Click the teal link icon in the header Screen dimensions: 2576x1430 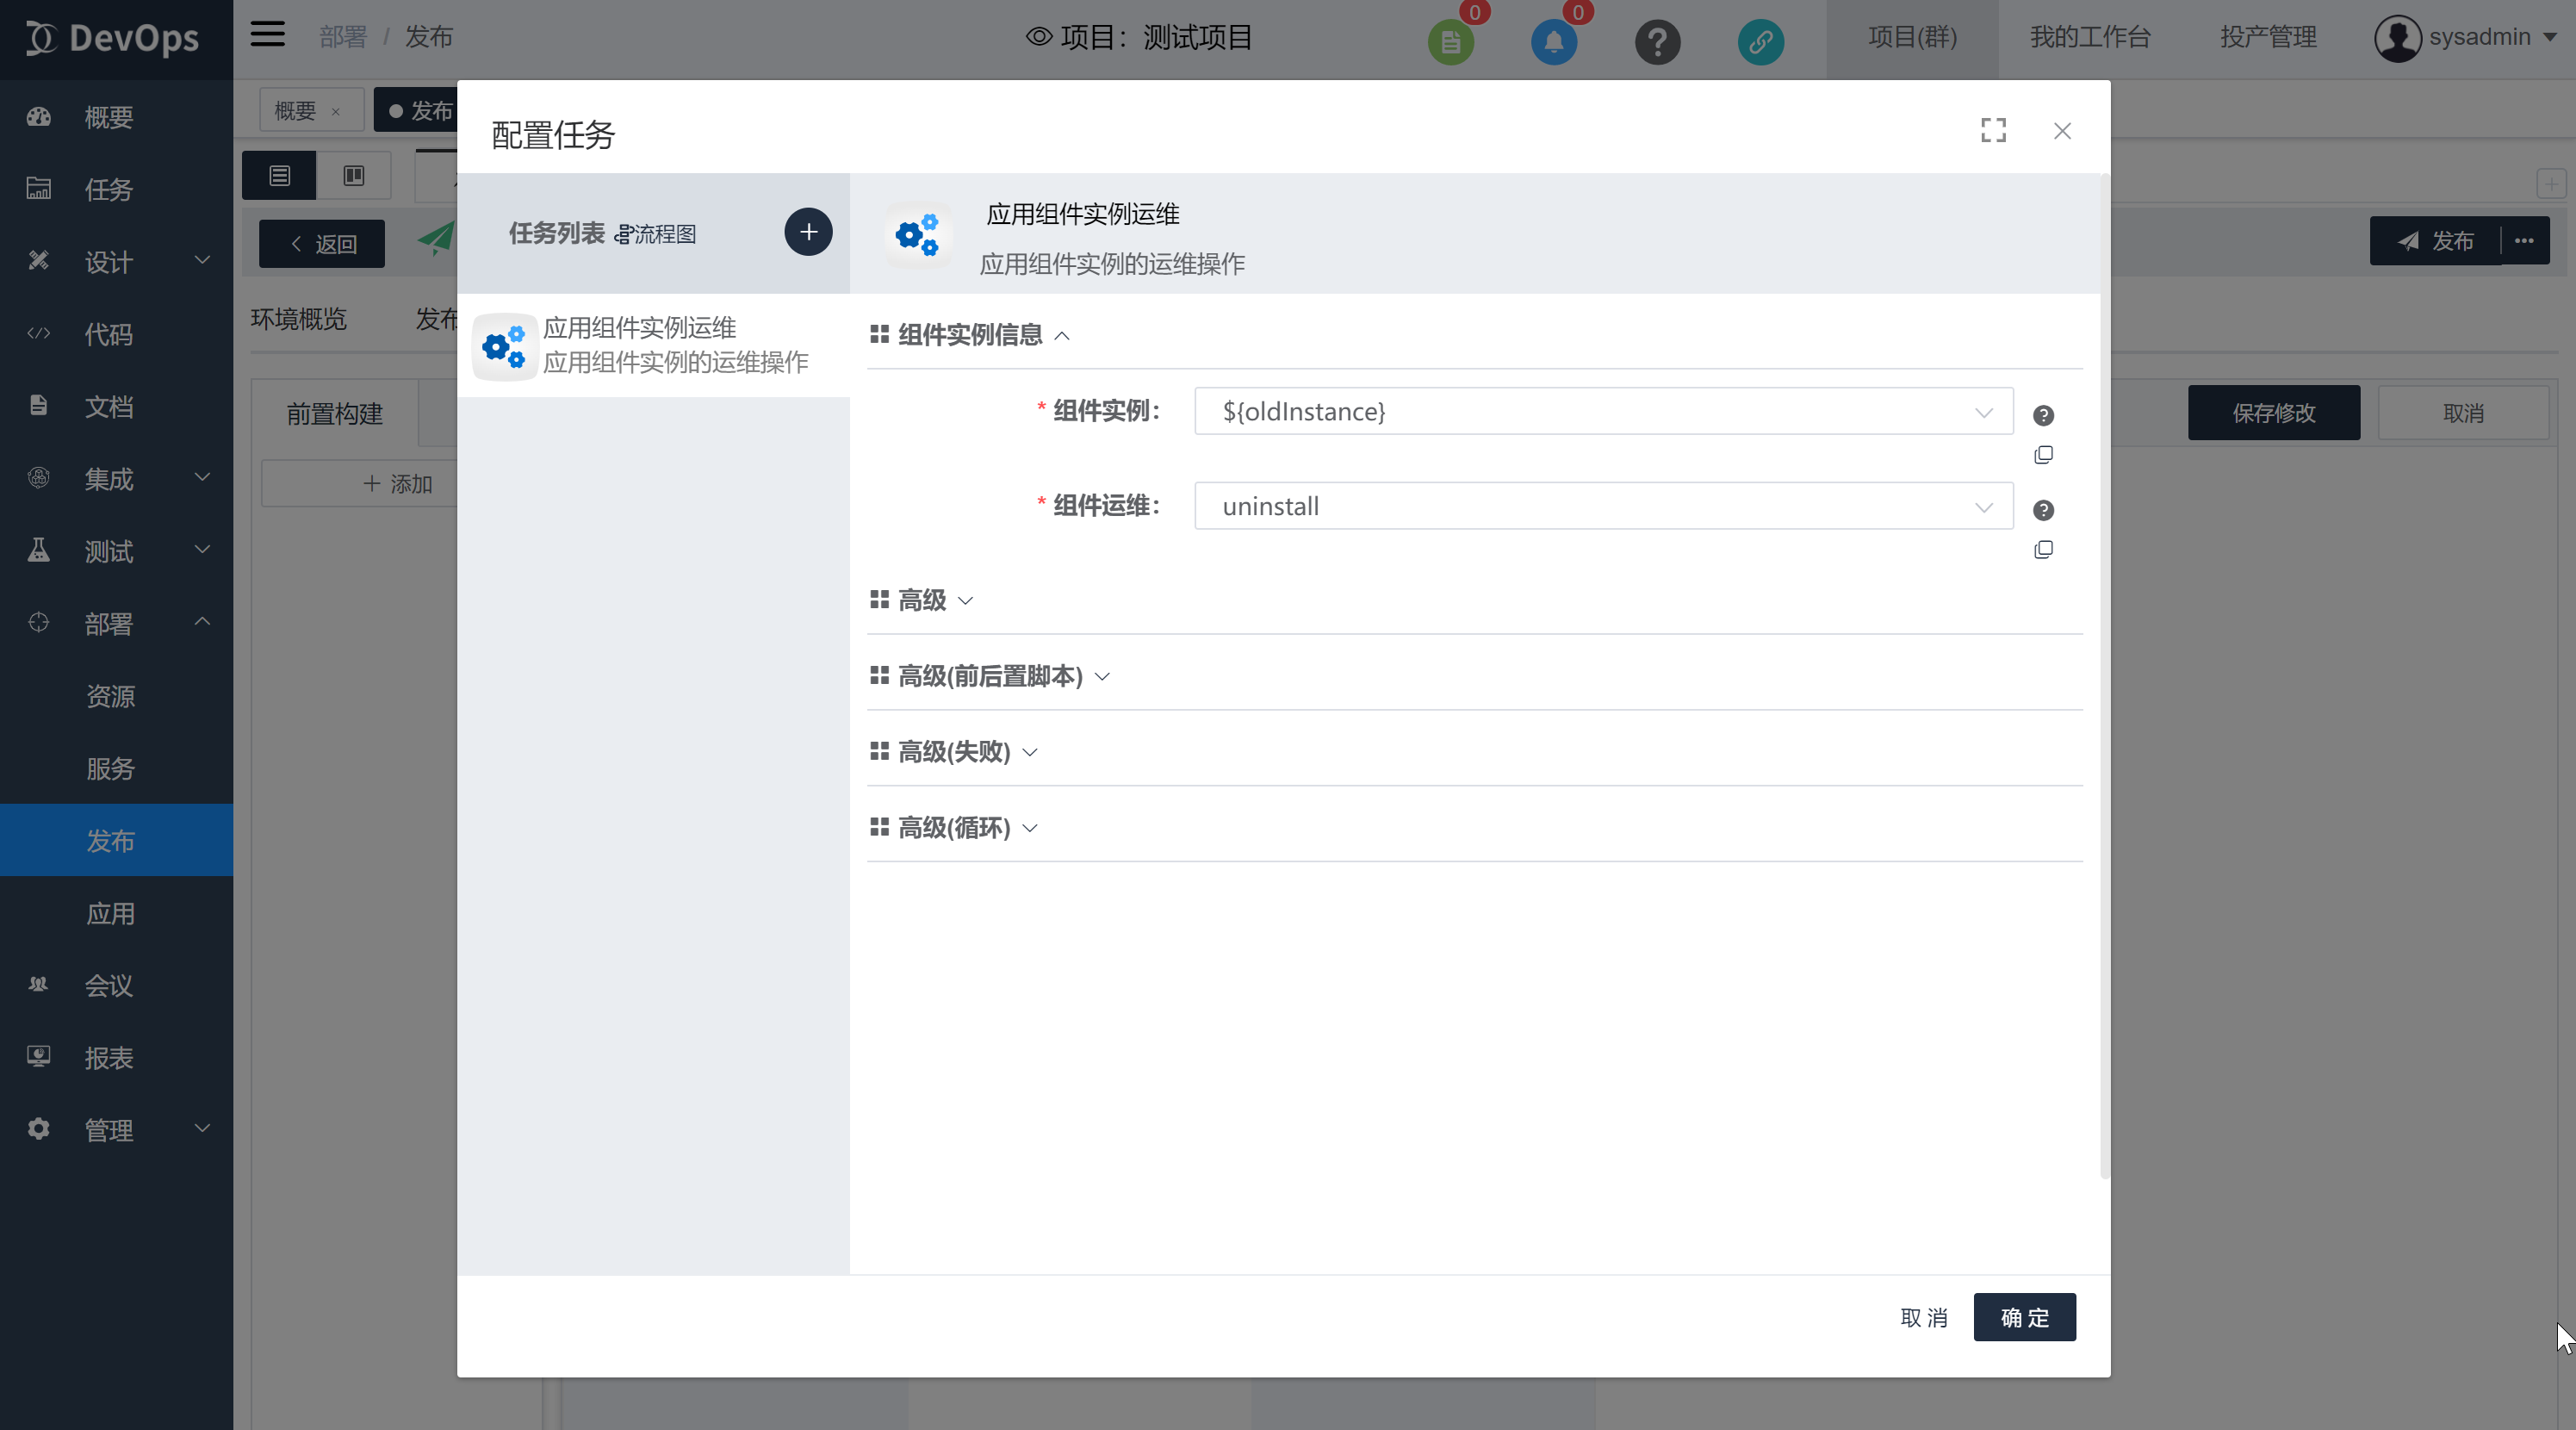click(x=1760, y=42)
